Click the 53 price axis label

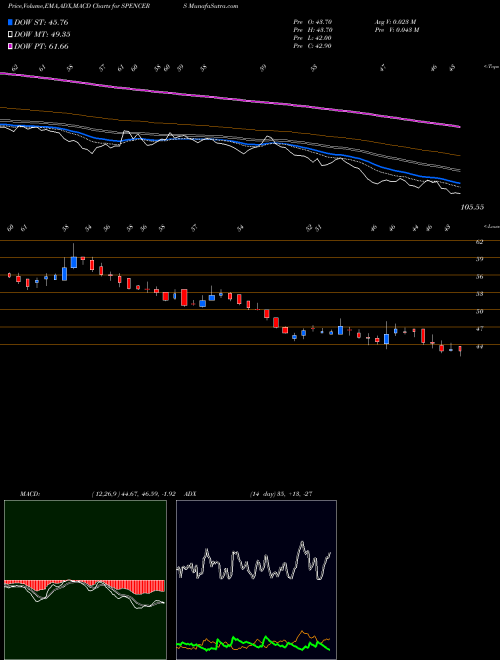[x=479, y=294]
